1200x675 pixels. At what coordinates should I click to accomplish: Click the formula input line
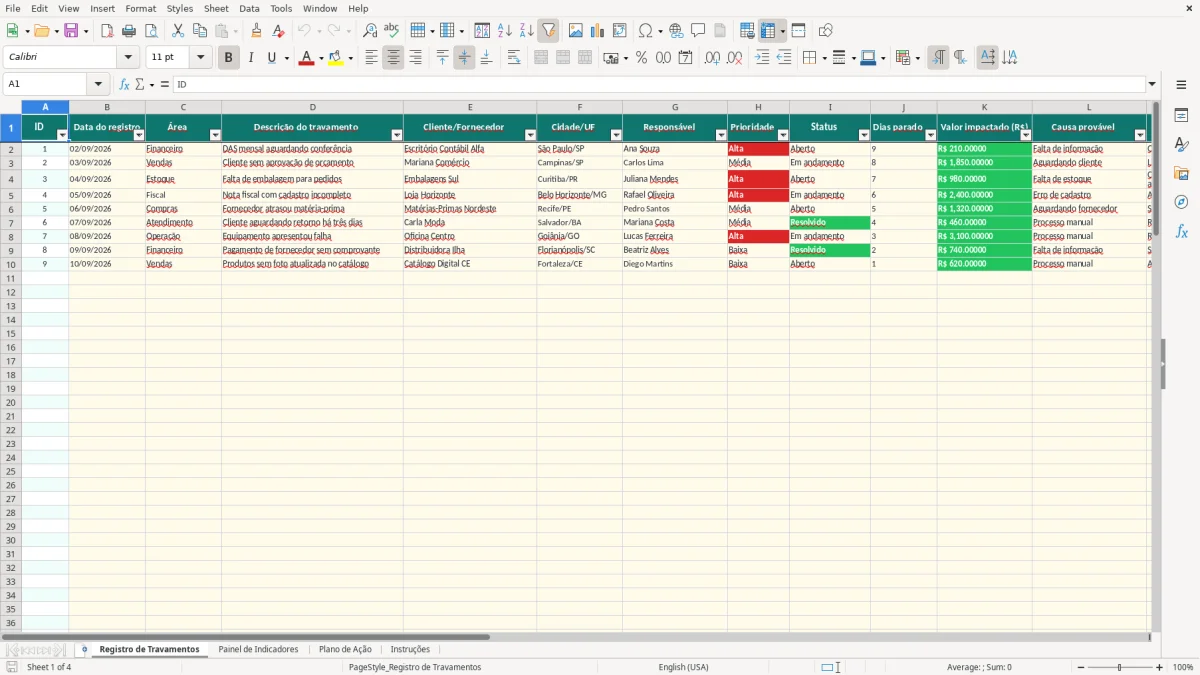660,84
